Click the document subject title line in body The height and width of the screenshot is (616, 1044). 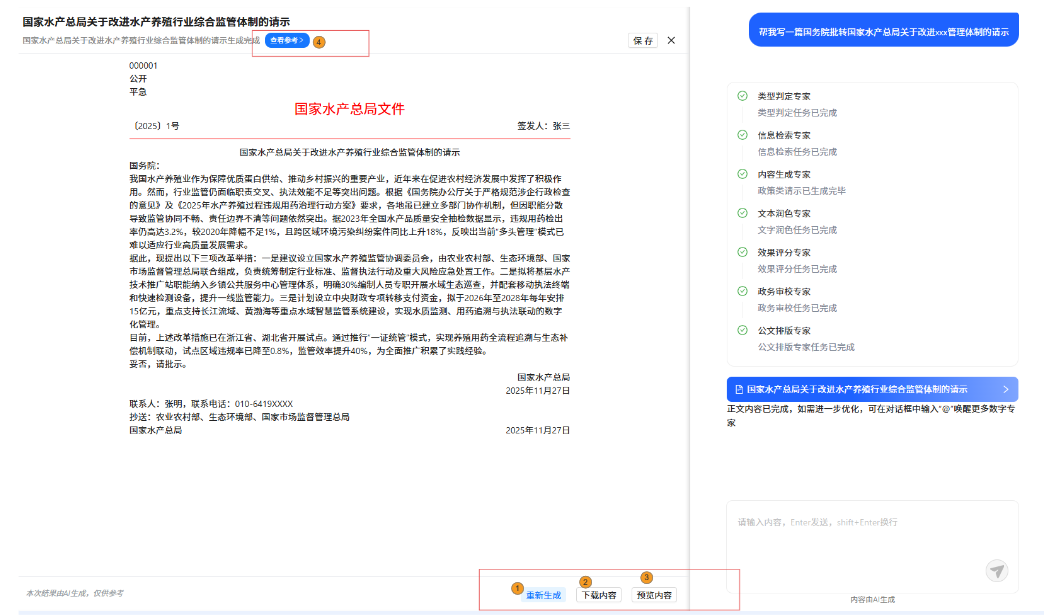point(349,152)
